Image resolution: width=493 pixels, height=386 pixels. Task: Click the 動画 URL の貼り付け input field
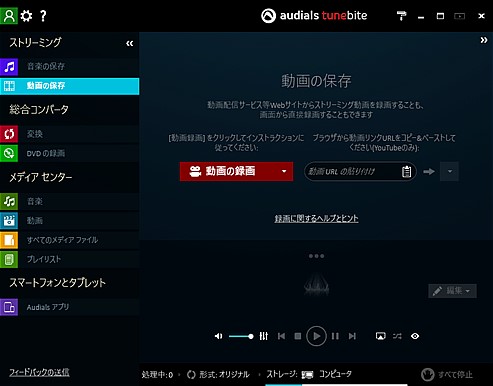(353, 171)
